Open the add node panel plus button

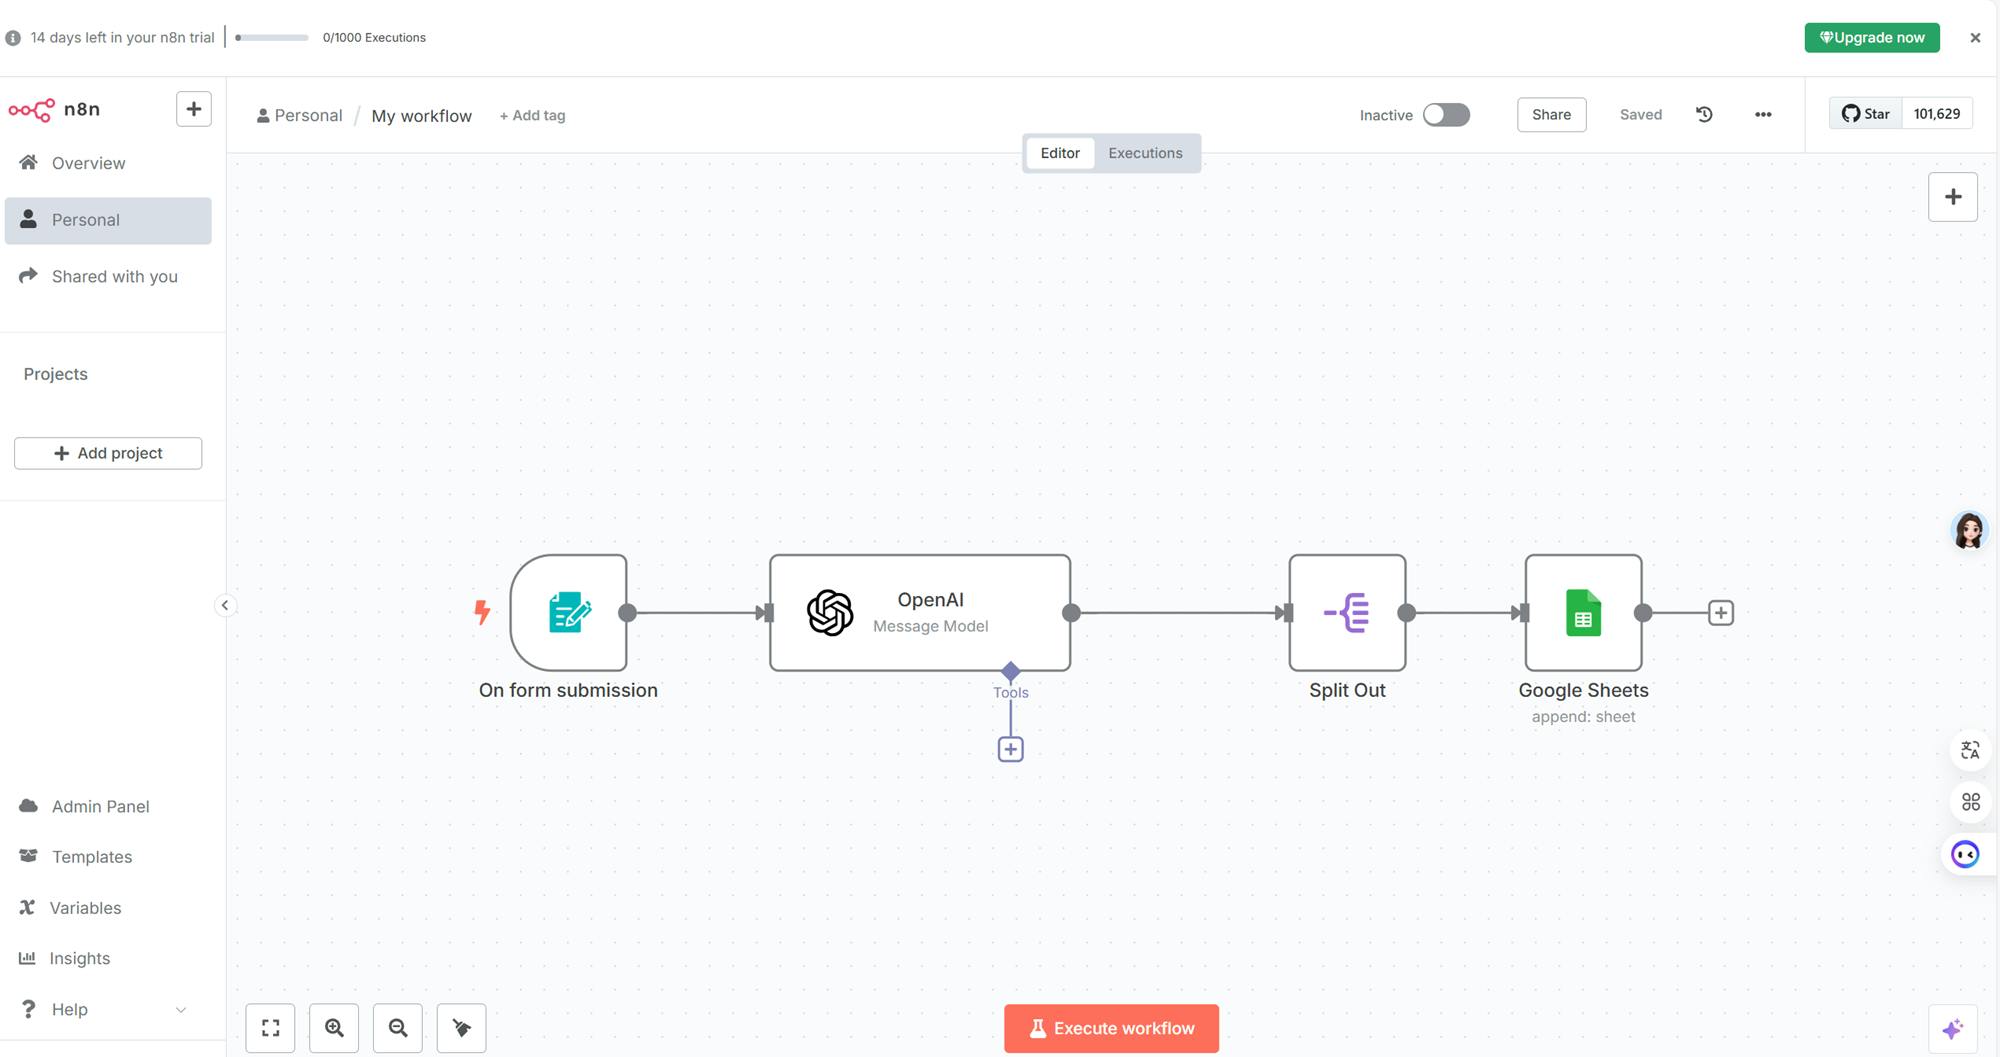1952,197
